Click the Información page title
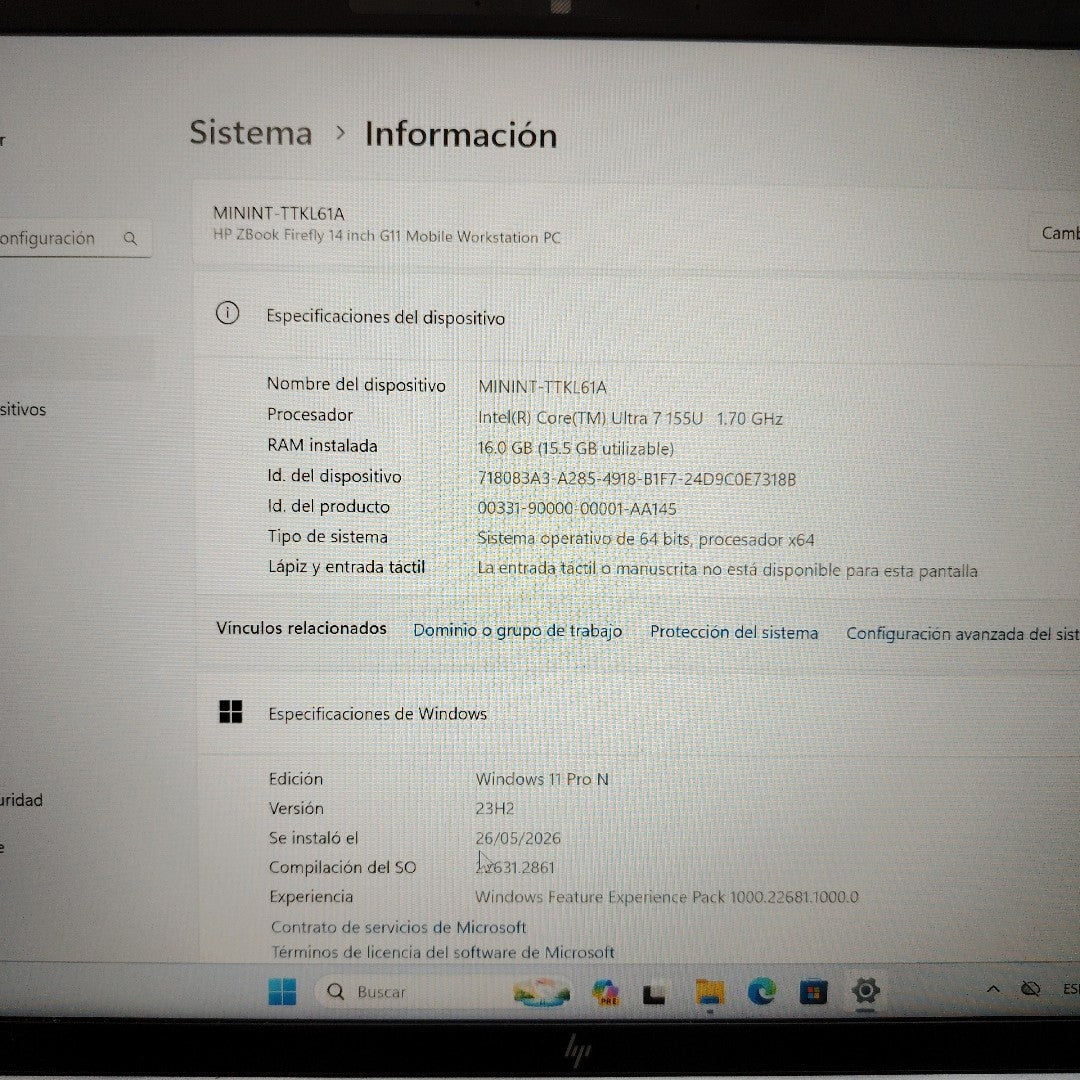This screenshot has width=1080, height=1080. pyautogui.click(x=461, y=134)
